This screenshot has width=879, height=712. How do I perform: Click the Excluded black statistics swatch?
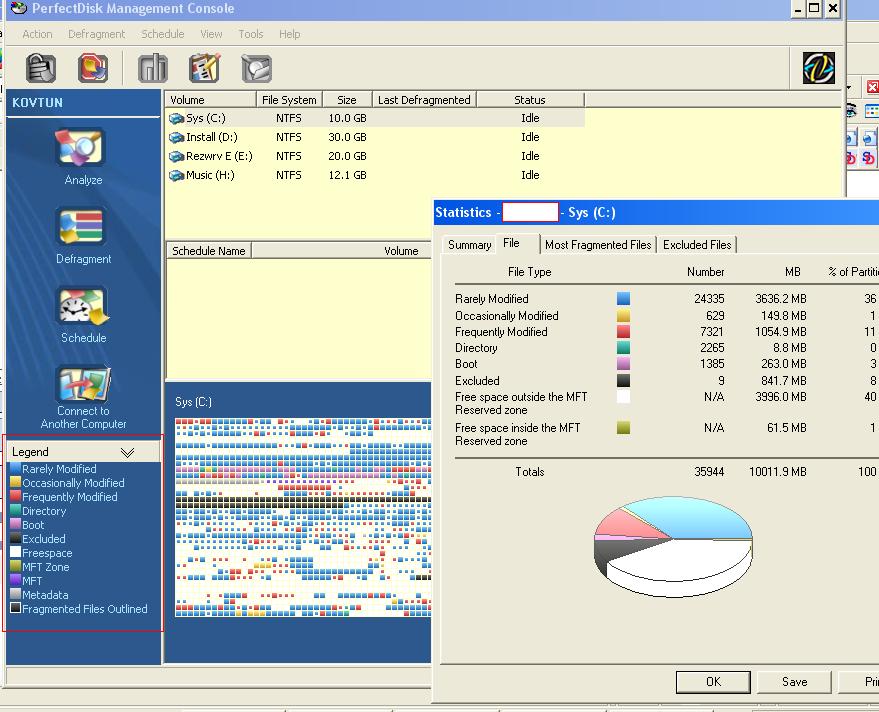[623, 381]
